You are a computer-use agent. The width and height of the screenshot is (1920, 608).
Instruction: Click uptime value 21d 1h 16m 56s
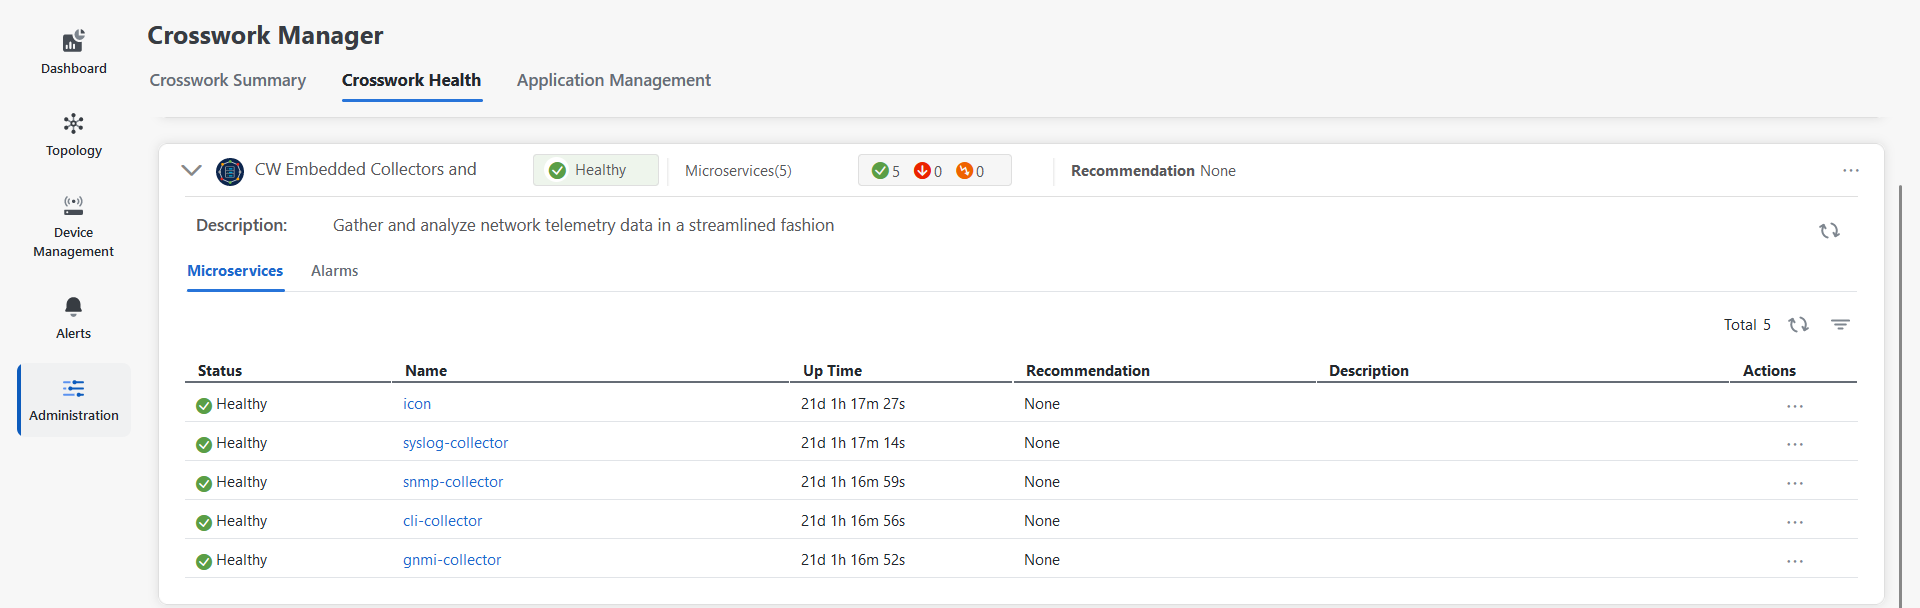pos(853,521)
